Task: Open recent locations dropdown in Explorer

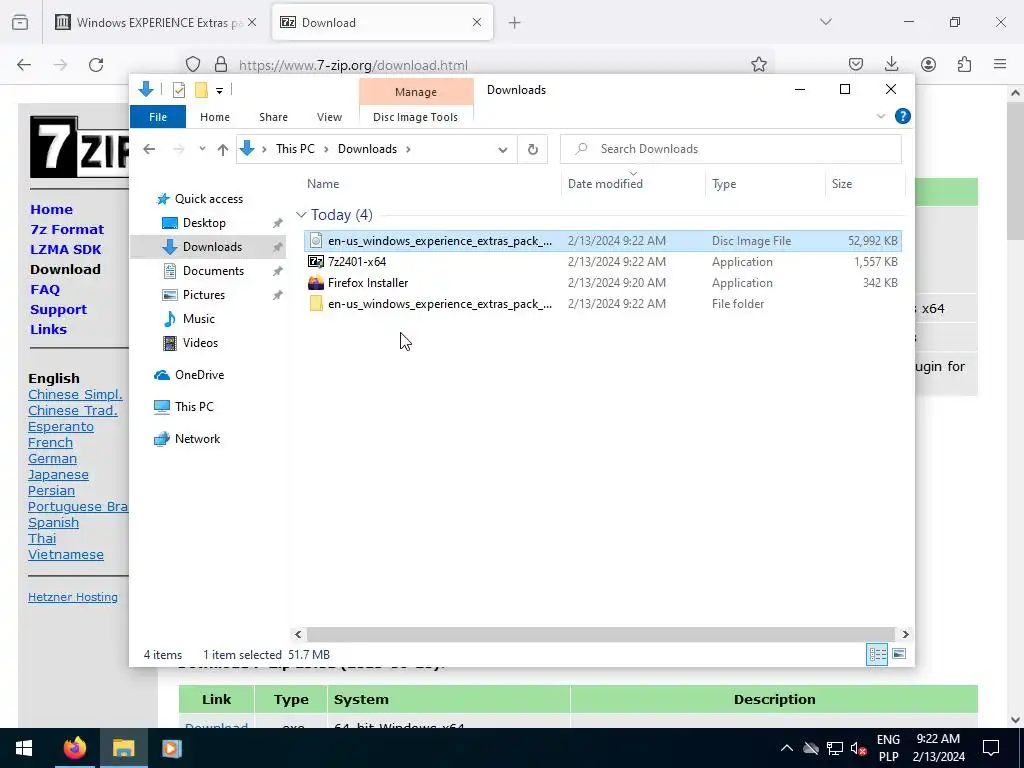Action: [x=202, y=149]
